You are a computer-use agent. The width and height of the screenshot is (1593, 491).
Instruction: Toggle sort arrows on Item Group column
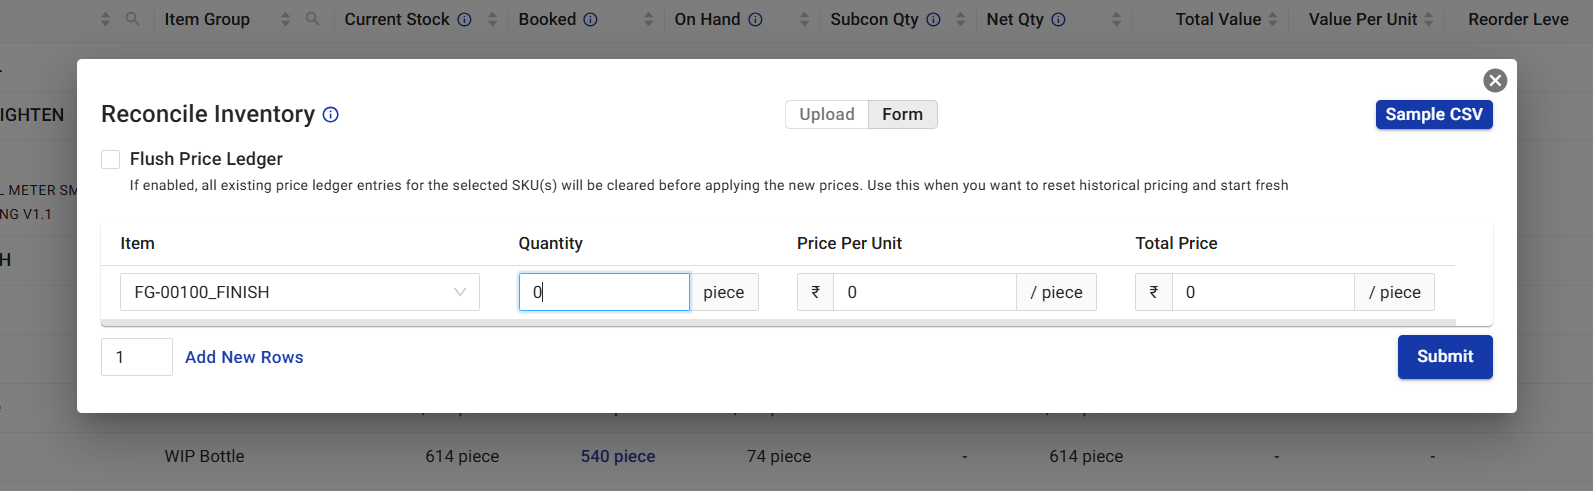285,19
